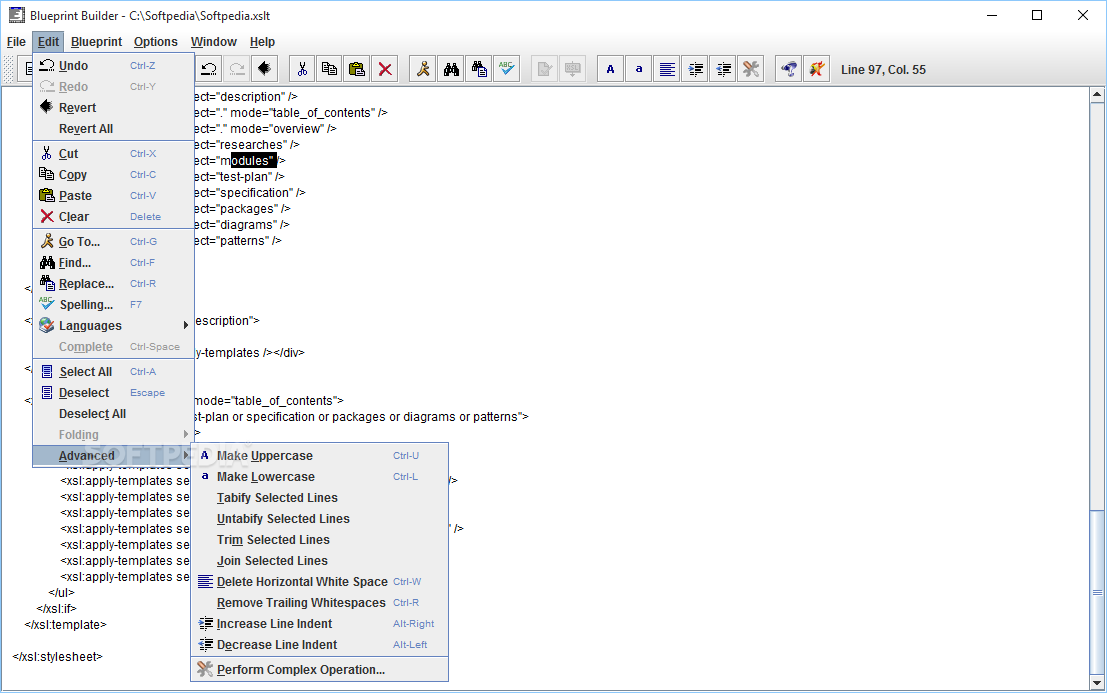Open Find... from the Edit menu
The image size is (1107, 693).
[113, 263]
